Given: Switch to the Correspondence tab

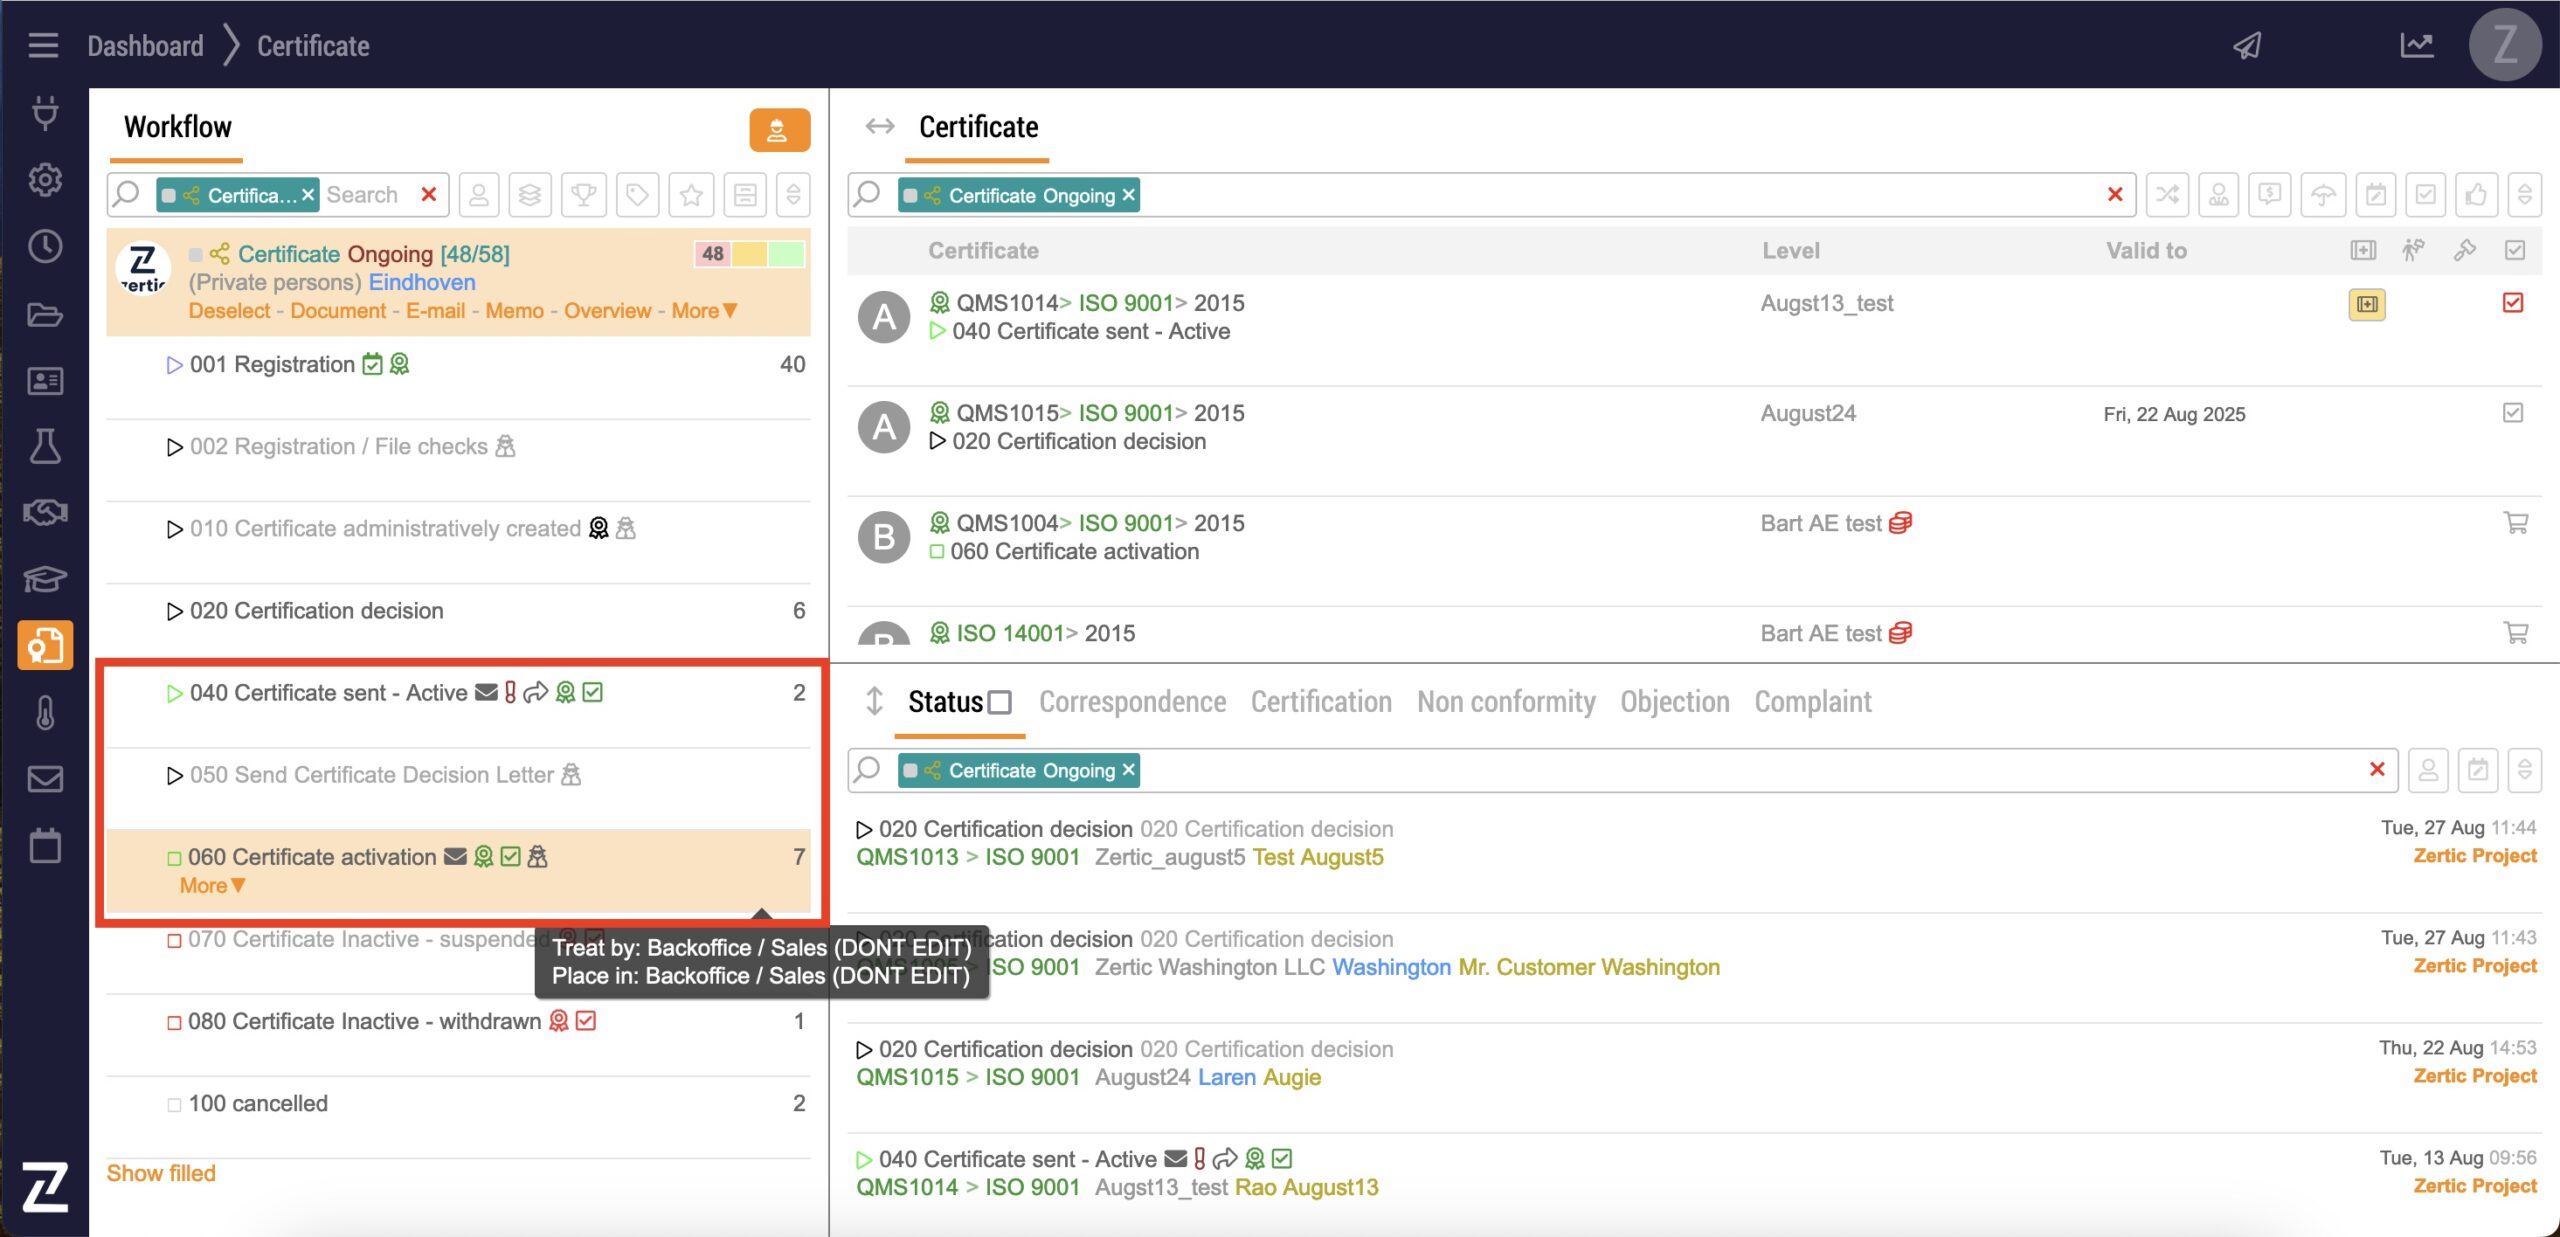Looking at the screenshot, I should tap(1132, 702).
